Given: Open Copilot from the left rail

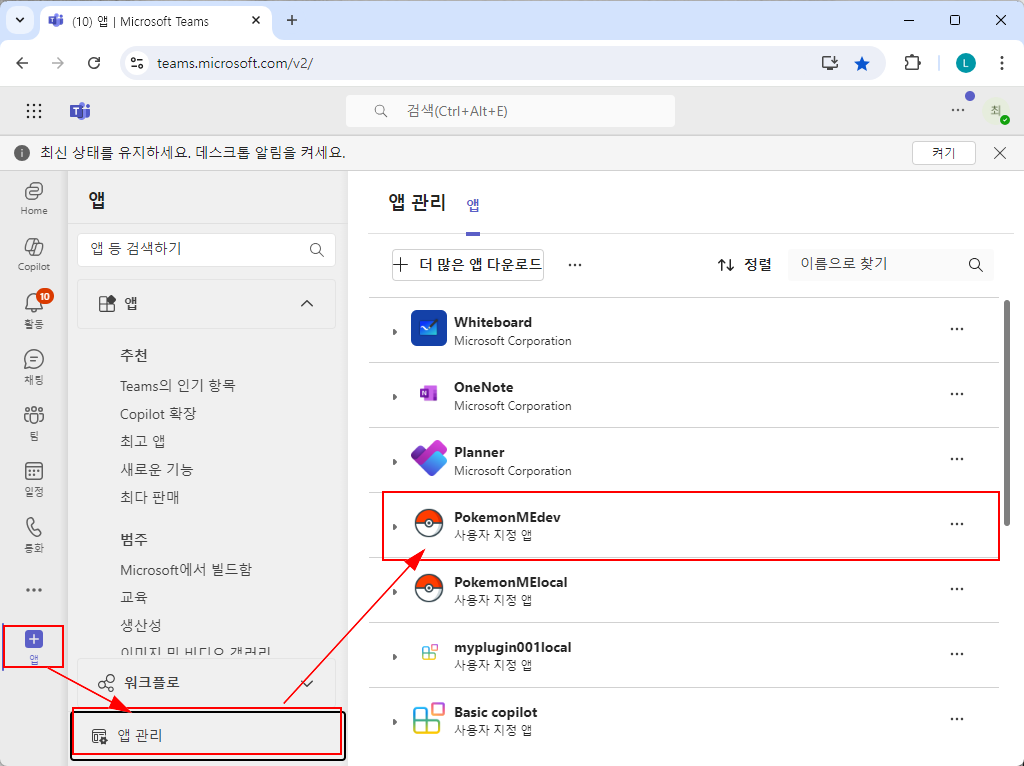Looking at the screenshot, I should (34, 255).
